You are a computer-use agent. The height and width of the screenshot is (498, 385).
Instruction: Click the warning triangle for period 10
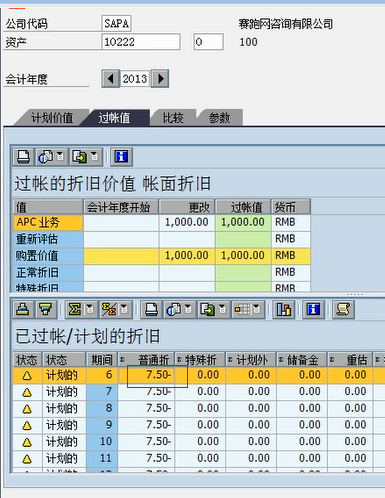27,442
